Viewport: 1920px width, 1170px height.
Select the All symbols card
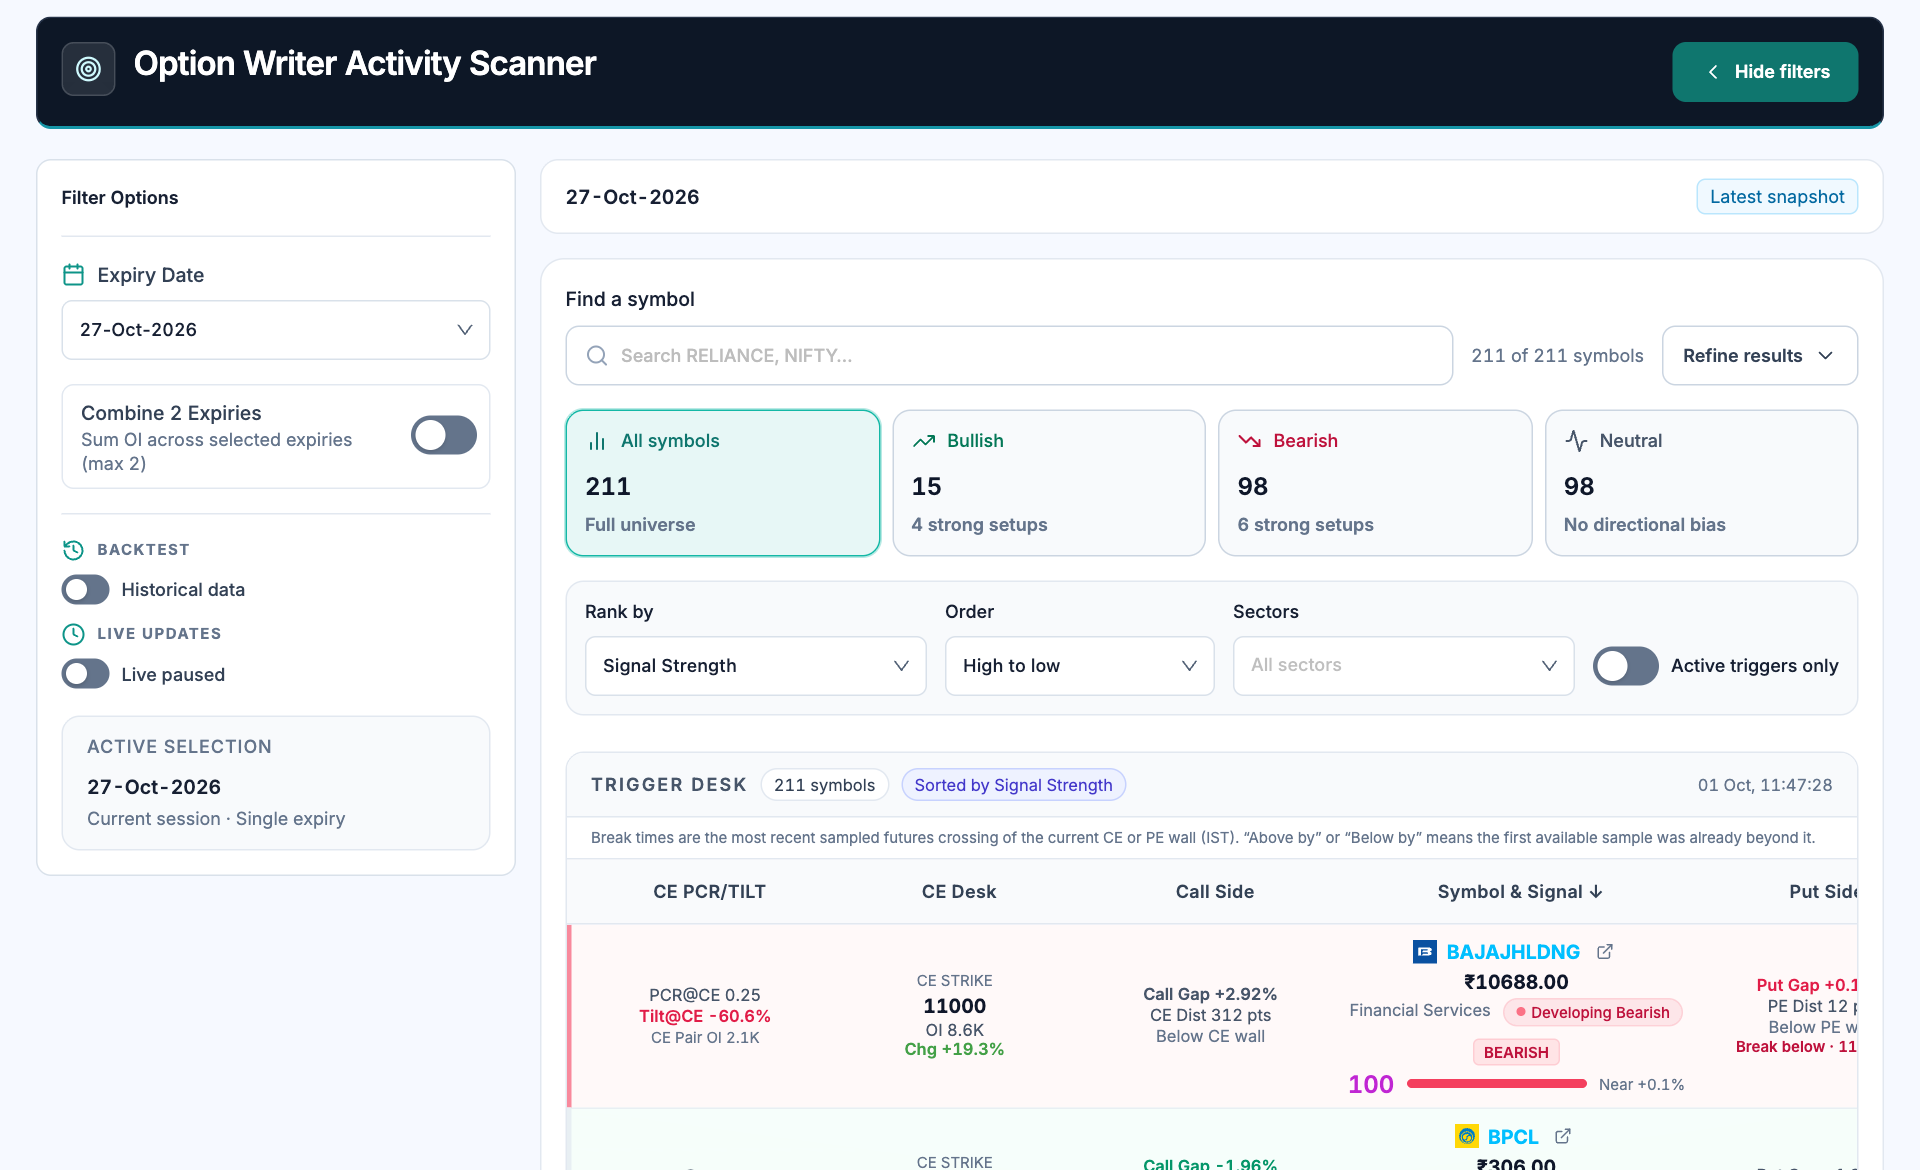(723, 483)
